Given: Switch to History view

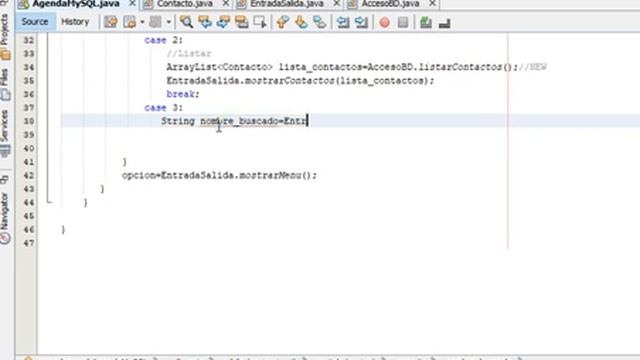Looking at the screenshot, I should 75,22.
